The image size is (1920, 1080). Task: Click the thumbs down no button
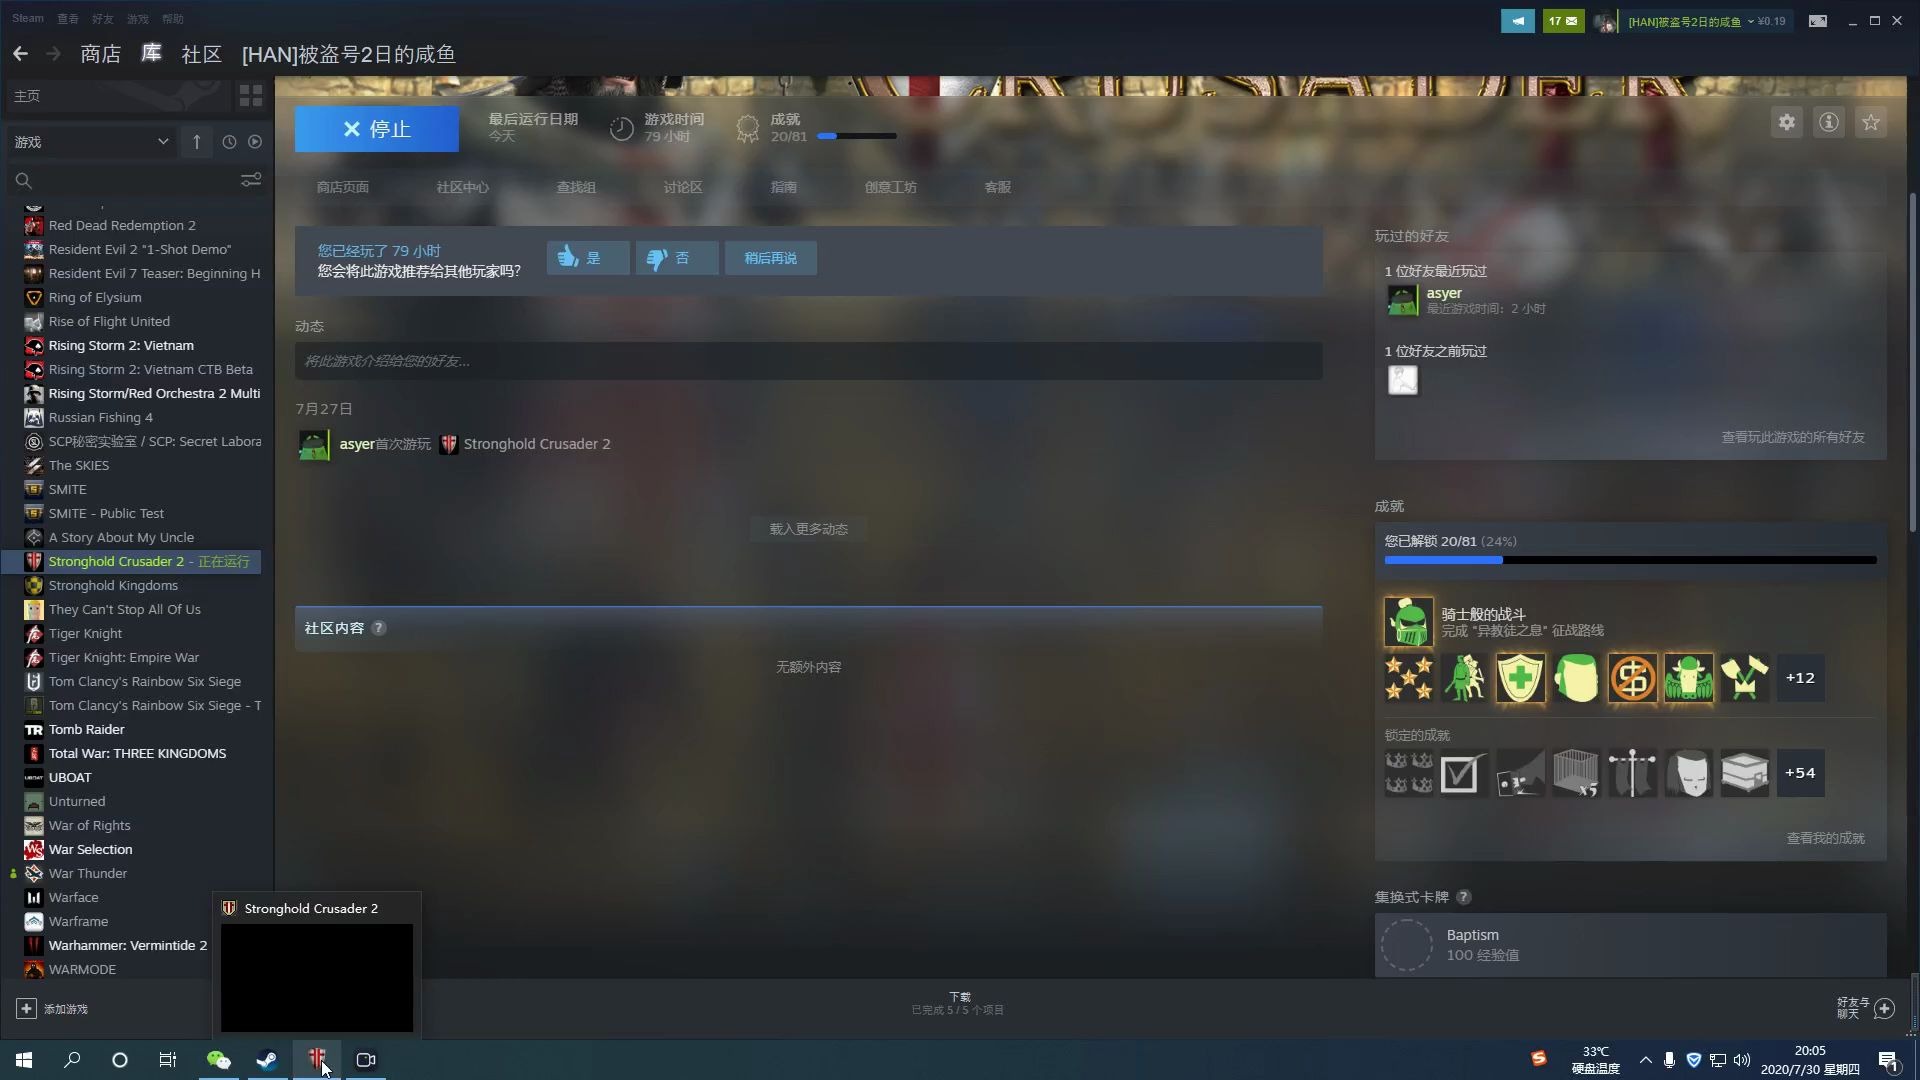pyautogui.click(x=677, y=258)
